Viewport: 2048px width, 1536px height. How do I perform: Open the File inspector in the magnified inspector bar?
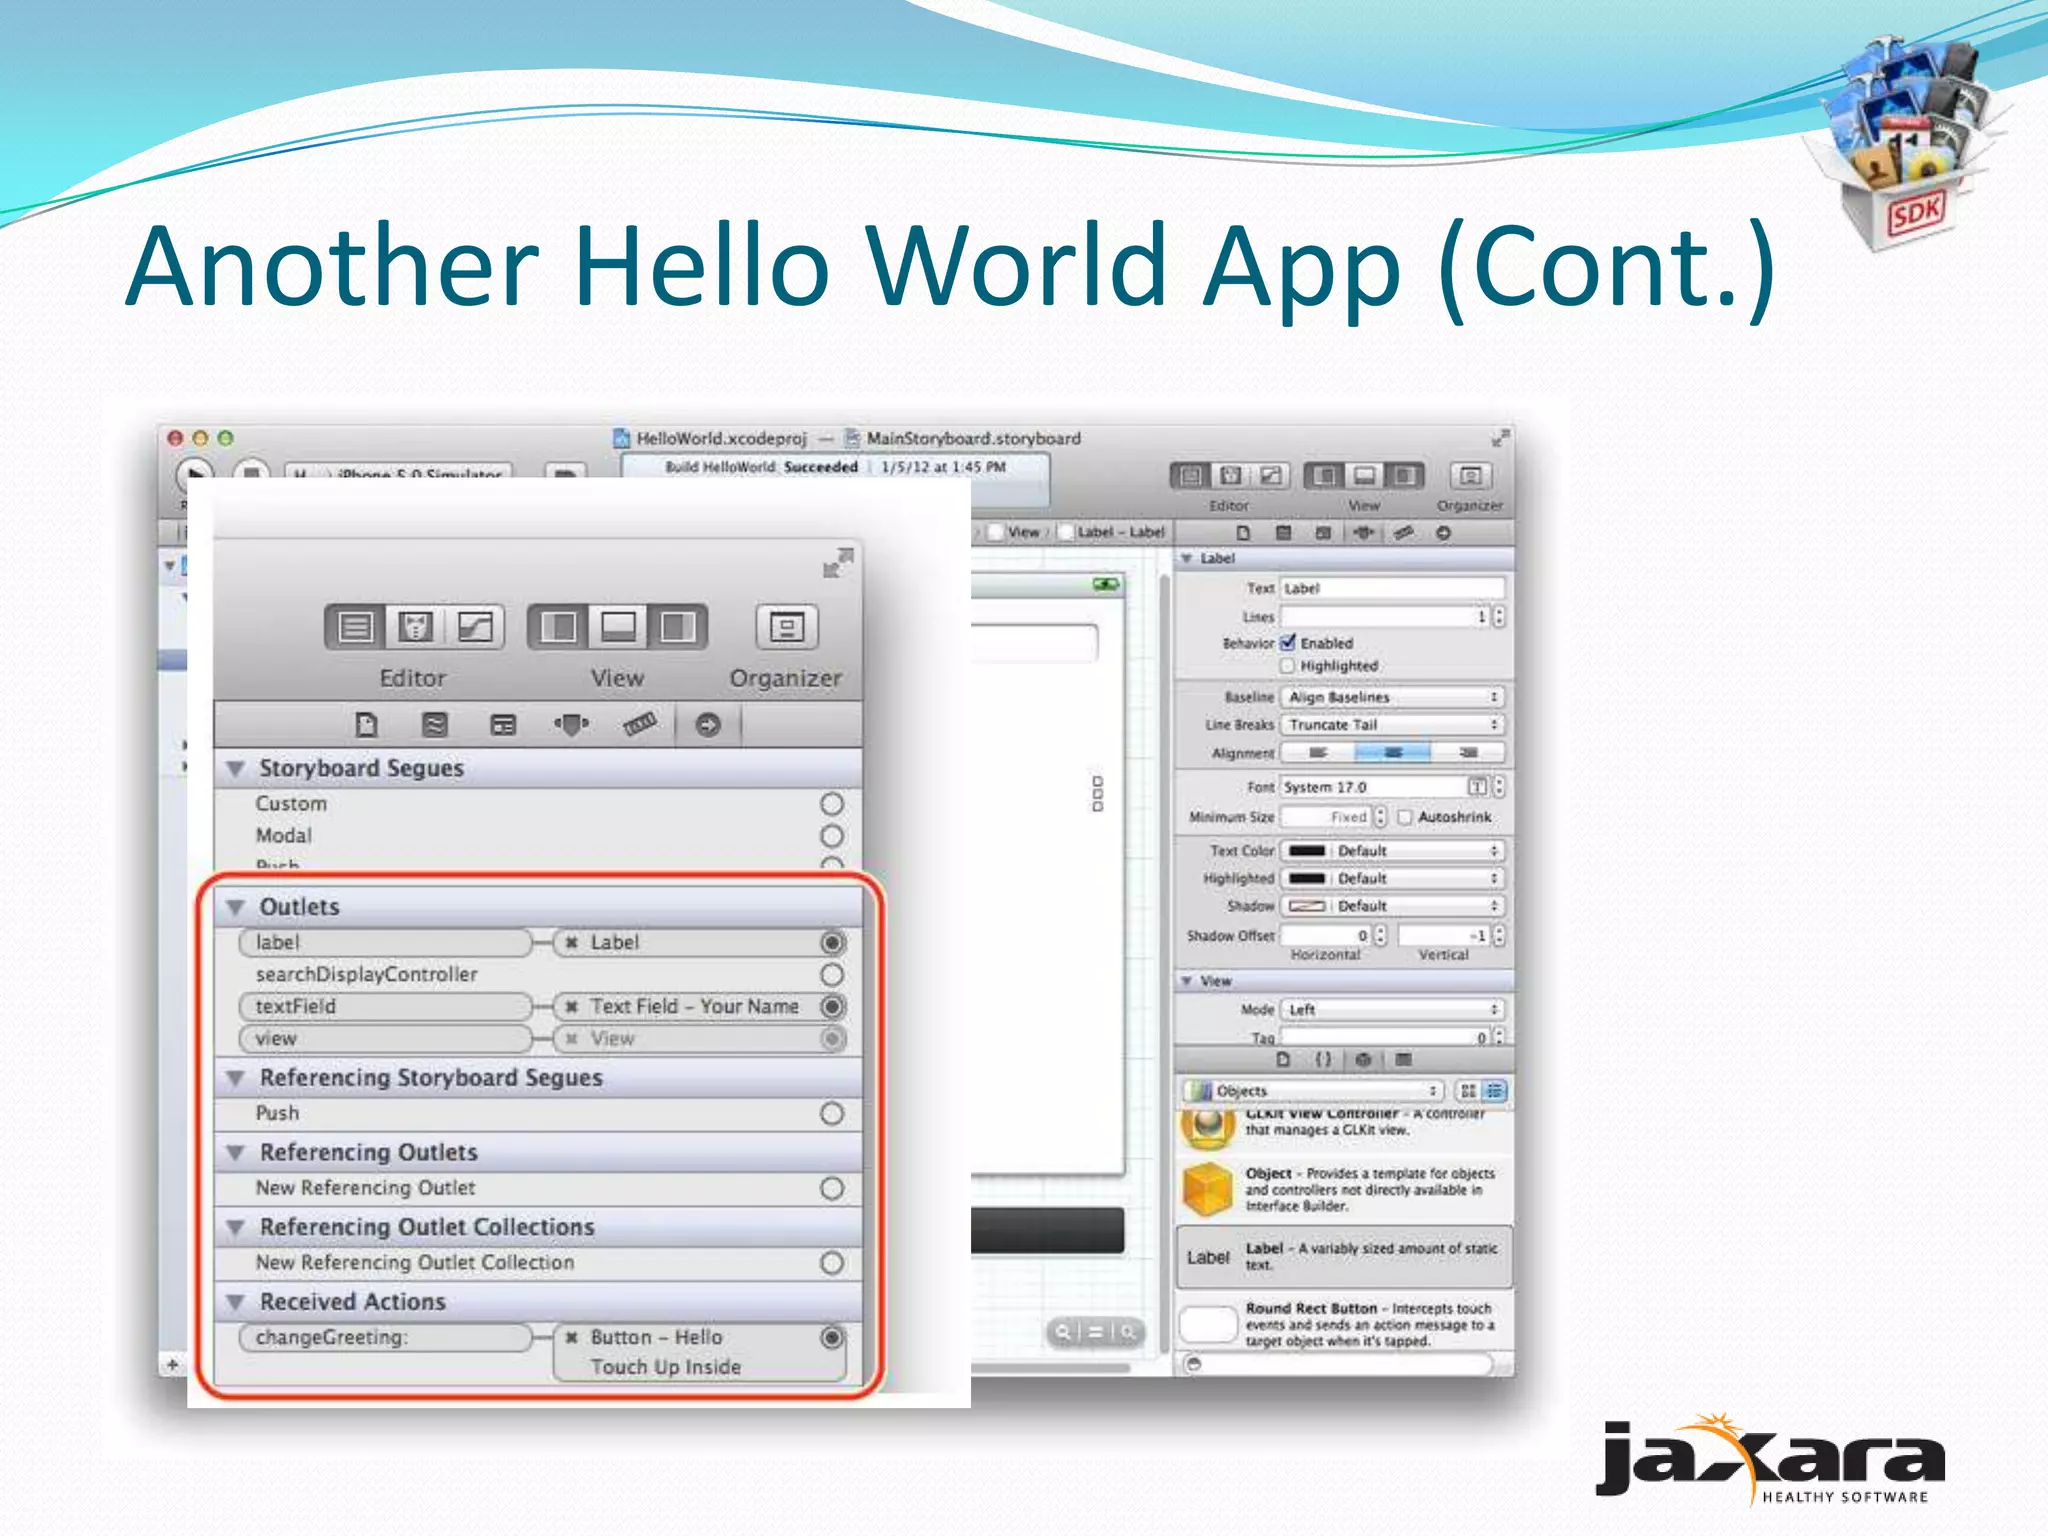pyautogui.click(x=366, y=724)
